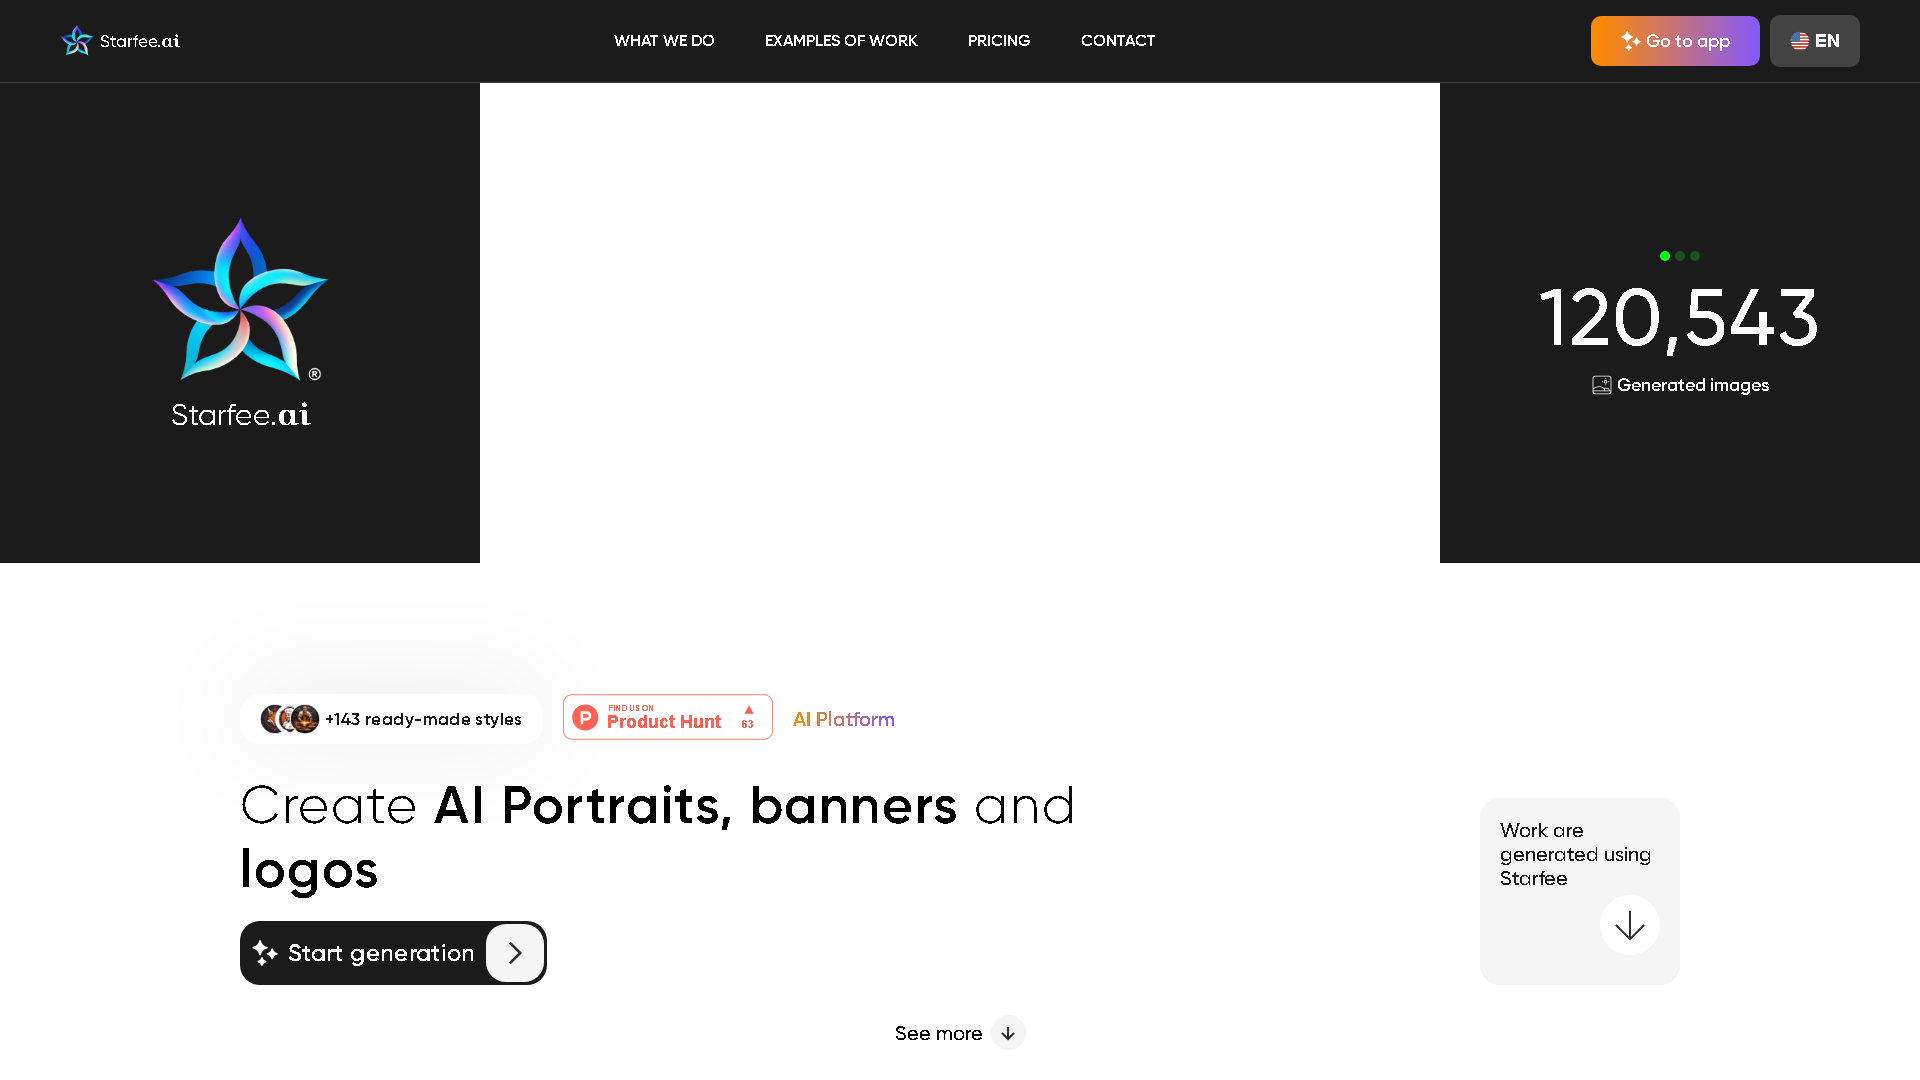Click the sparkle icon in Start generation
The width and height of the screenshot is (1920, 1080).
(265, 953)
